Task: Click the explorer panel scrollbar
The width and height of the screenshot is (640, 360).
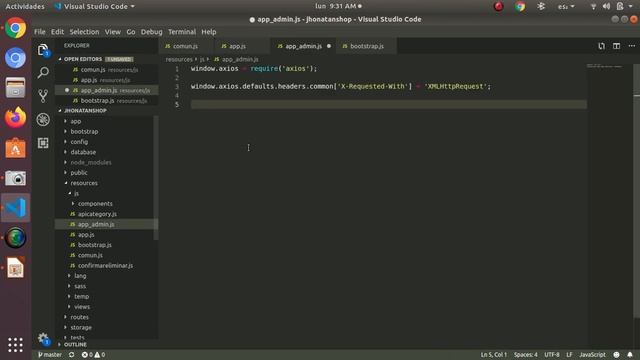Action: coord(156,178)
